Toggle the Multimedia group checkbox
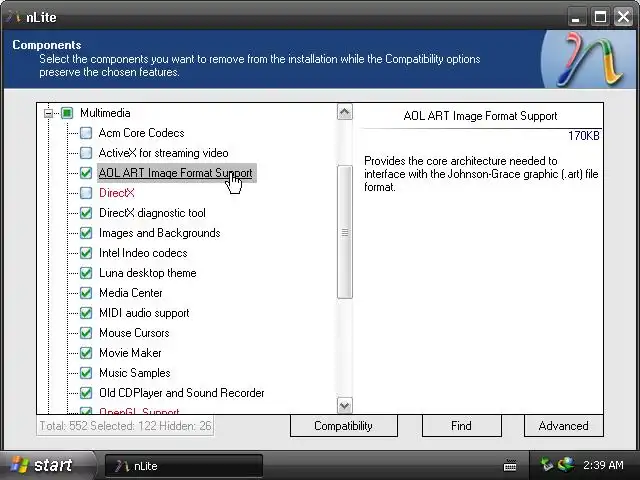Screen dimensions: 640x480 click(67, 113)
